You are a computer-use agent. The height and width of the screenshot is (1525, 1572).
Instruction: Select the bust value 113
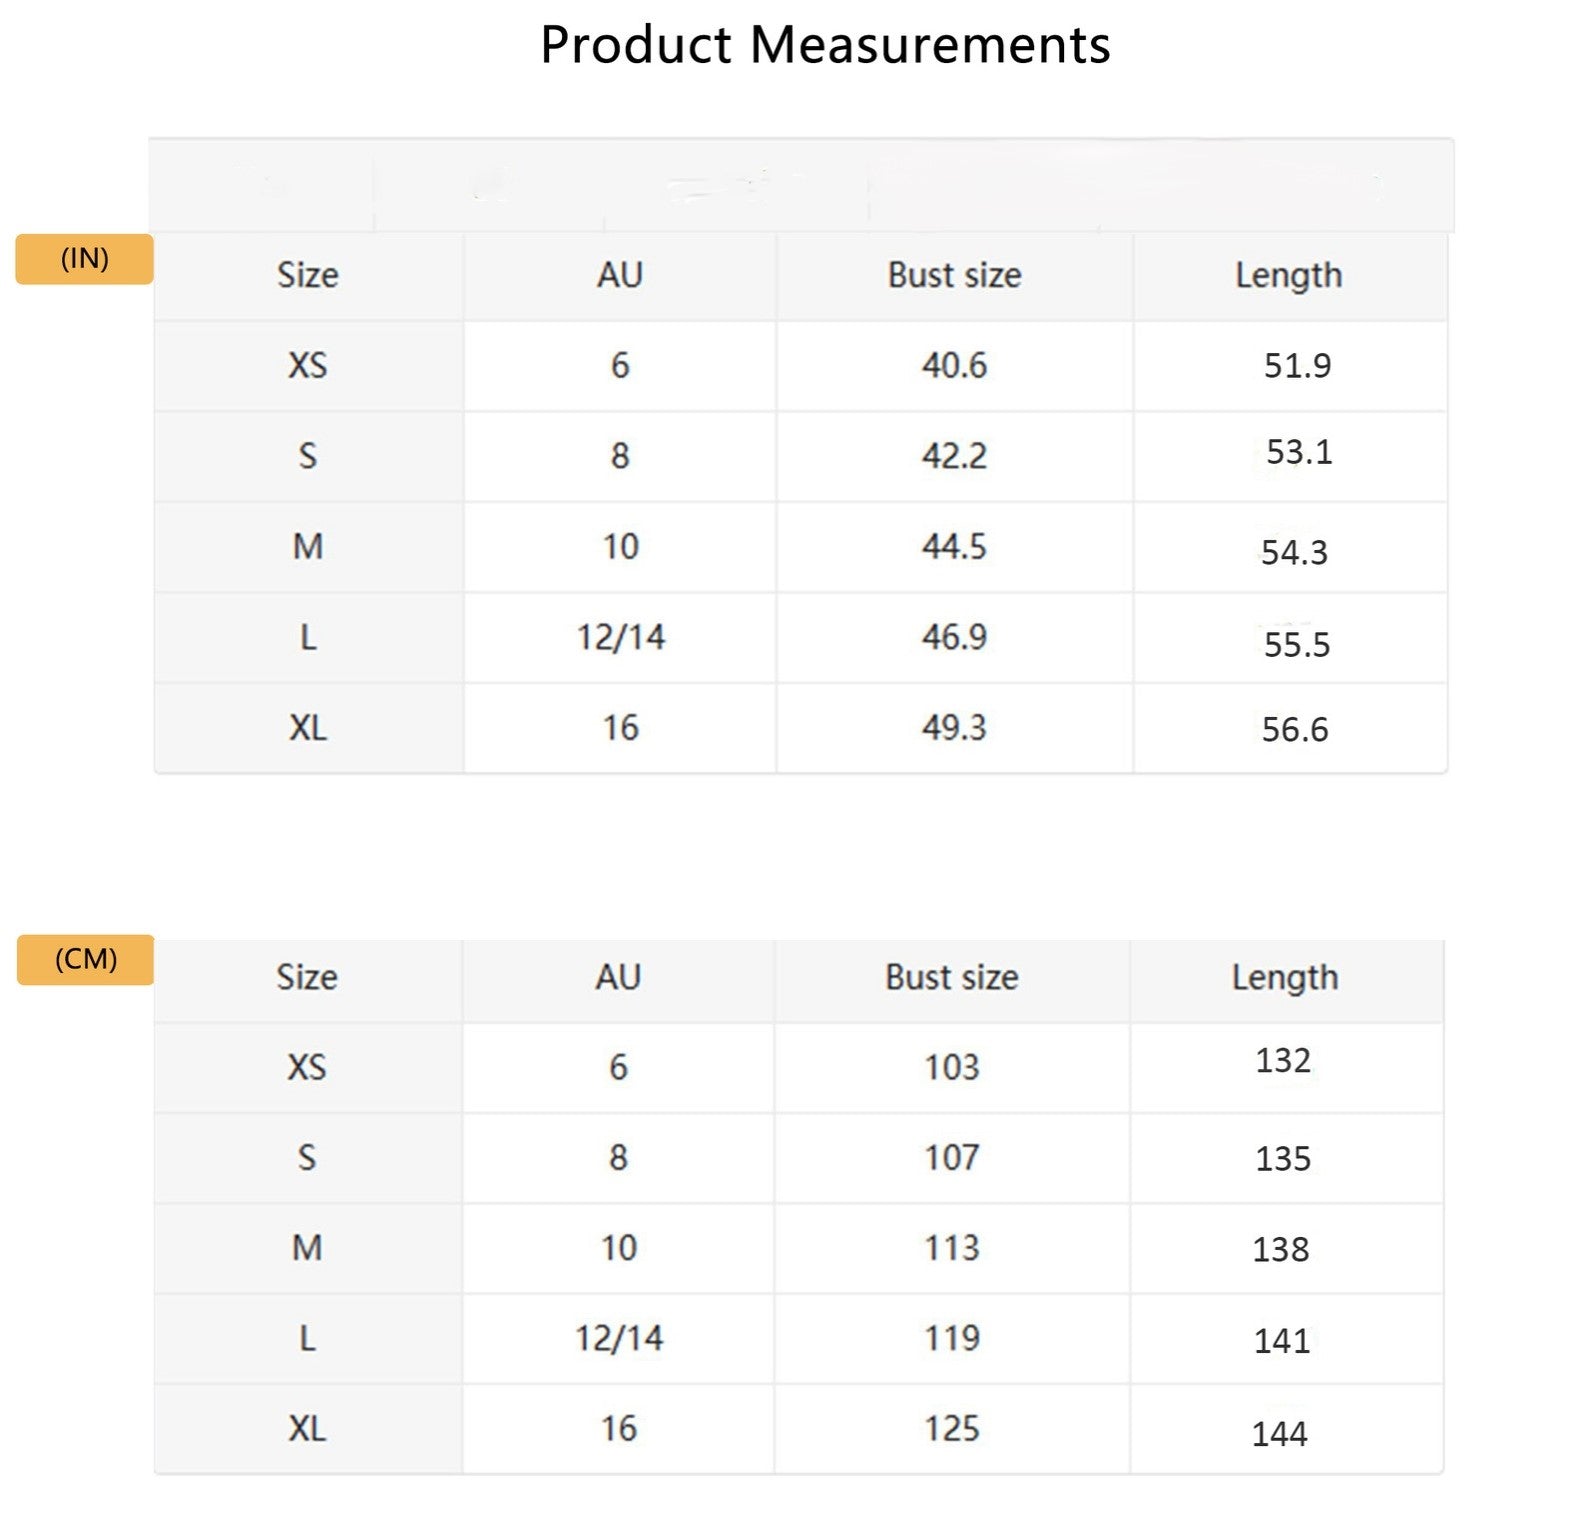click(951, 1248)
